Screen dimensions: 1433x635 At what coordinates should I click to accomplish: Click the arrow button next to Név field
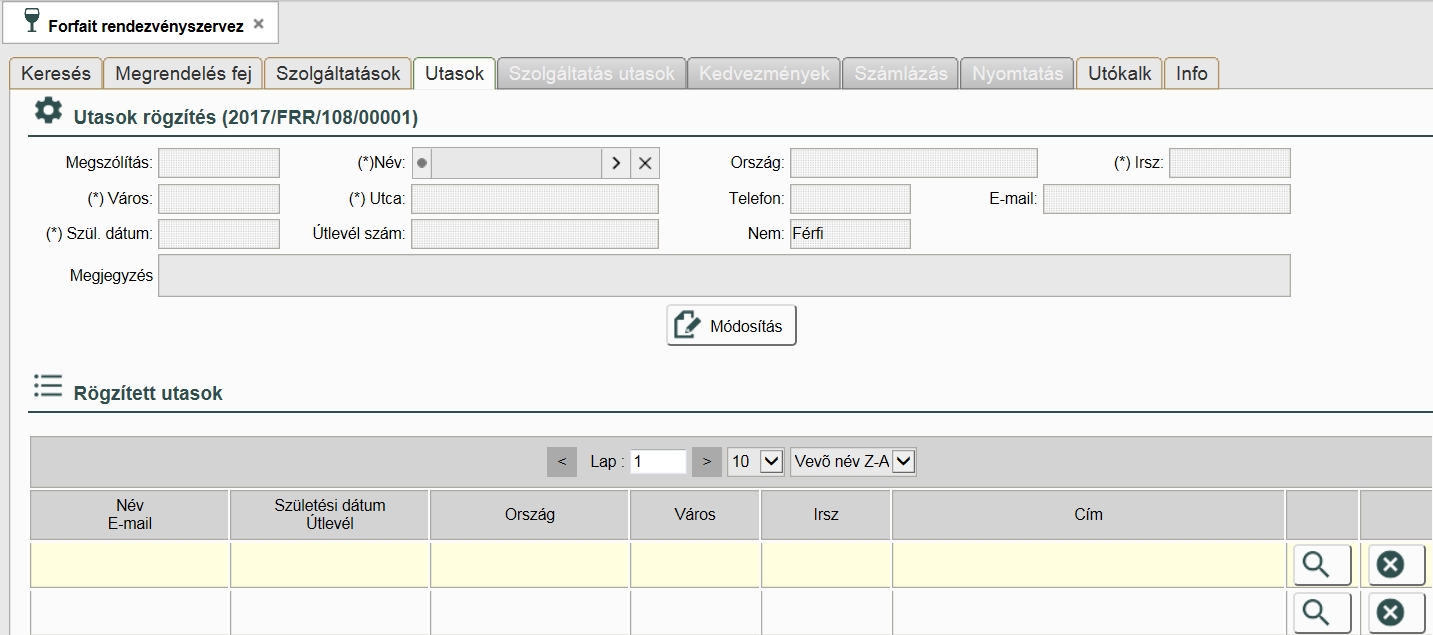coord(616,163)
